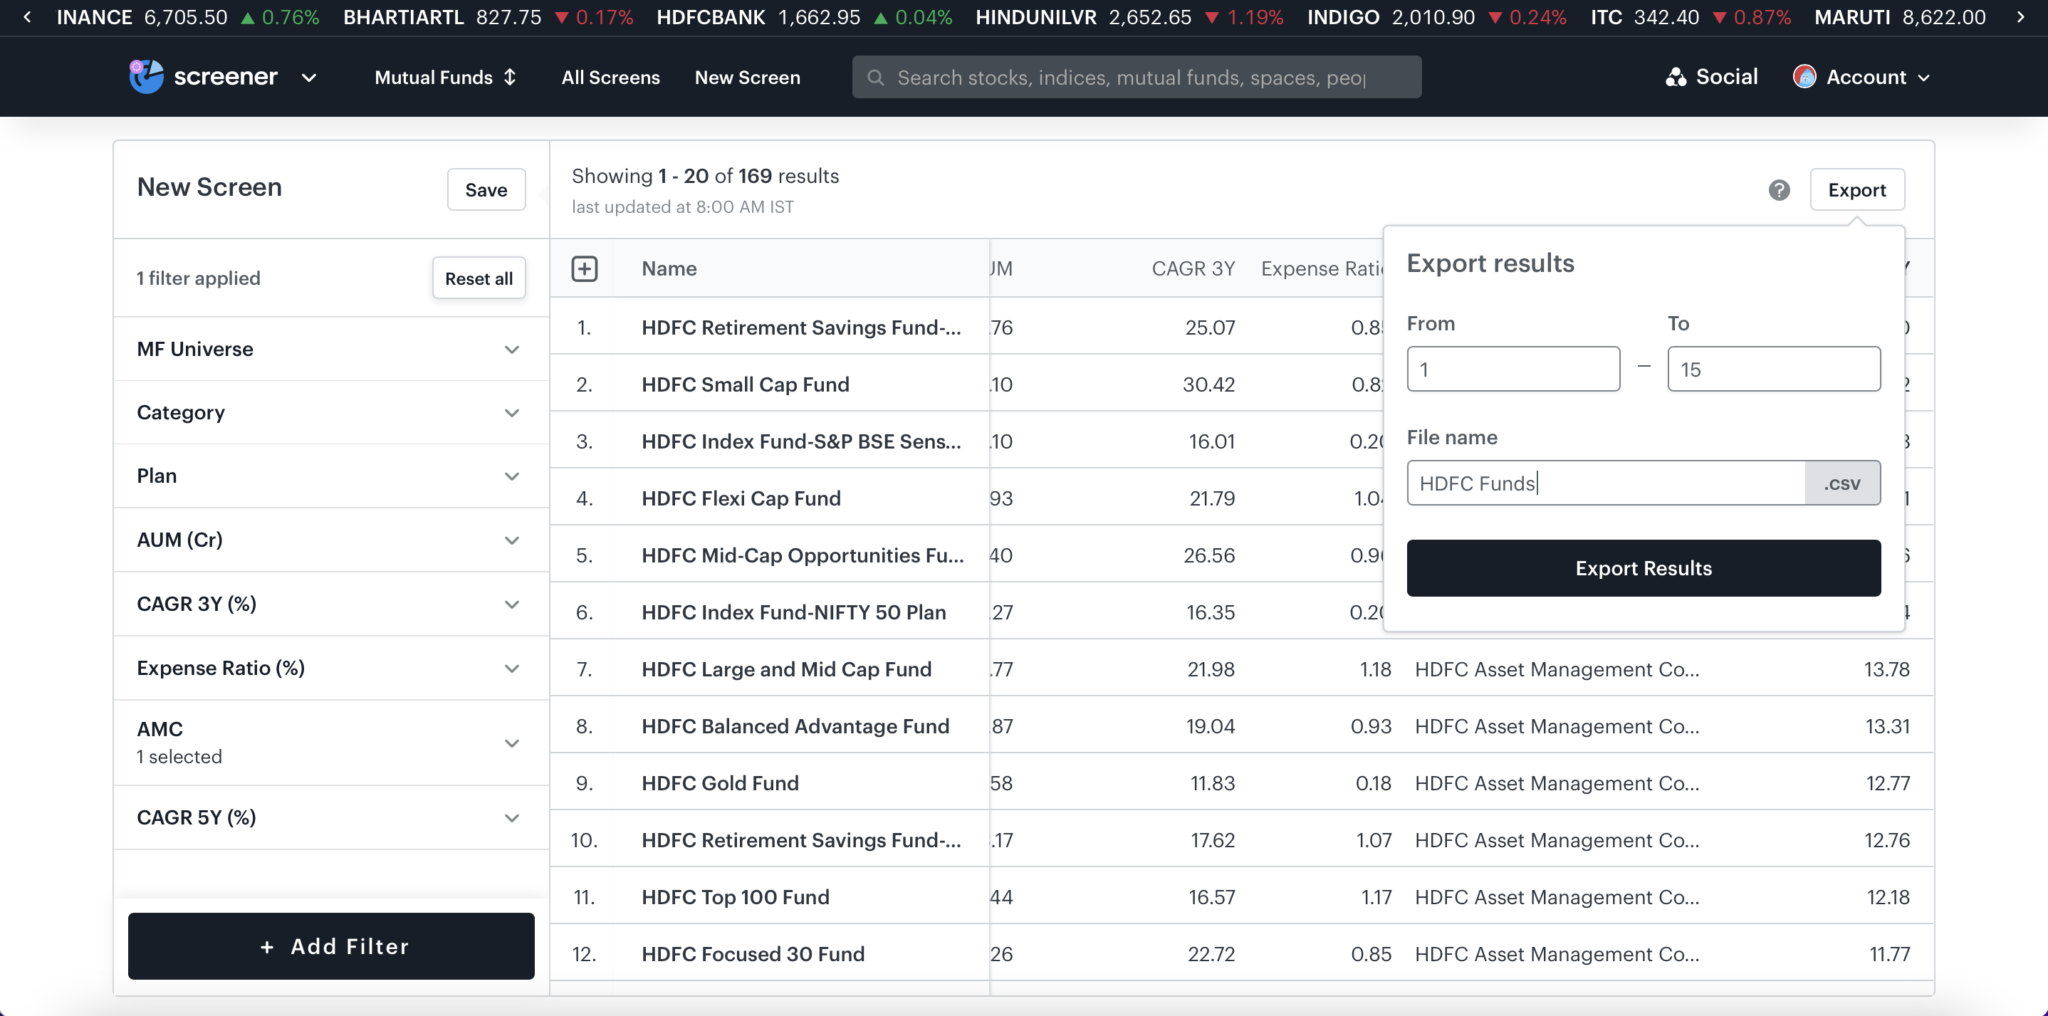Save the current screen
Screen dimensions: 2048x1016
[486, 189]
